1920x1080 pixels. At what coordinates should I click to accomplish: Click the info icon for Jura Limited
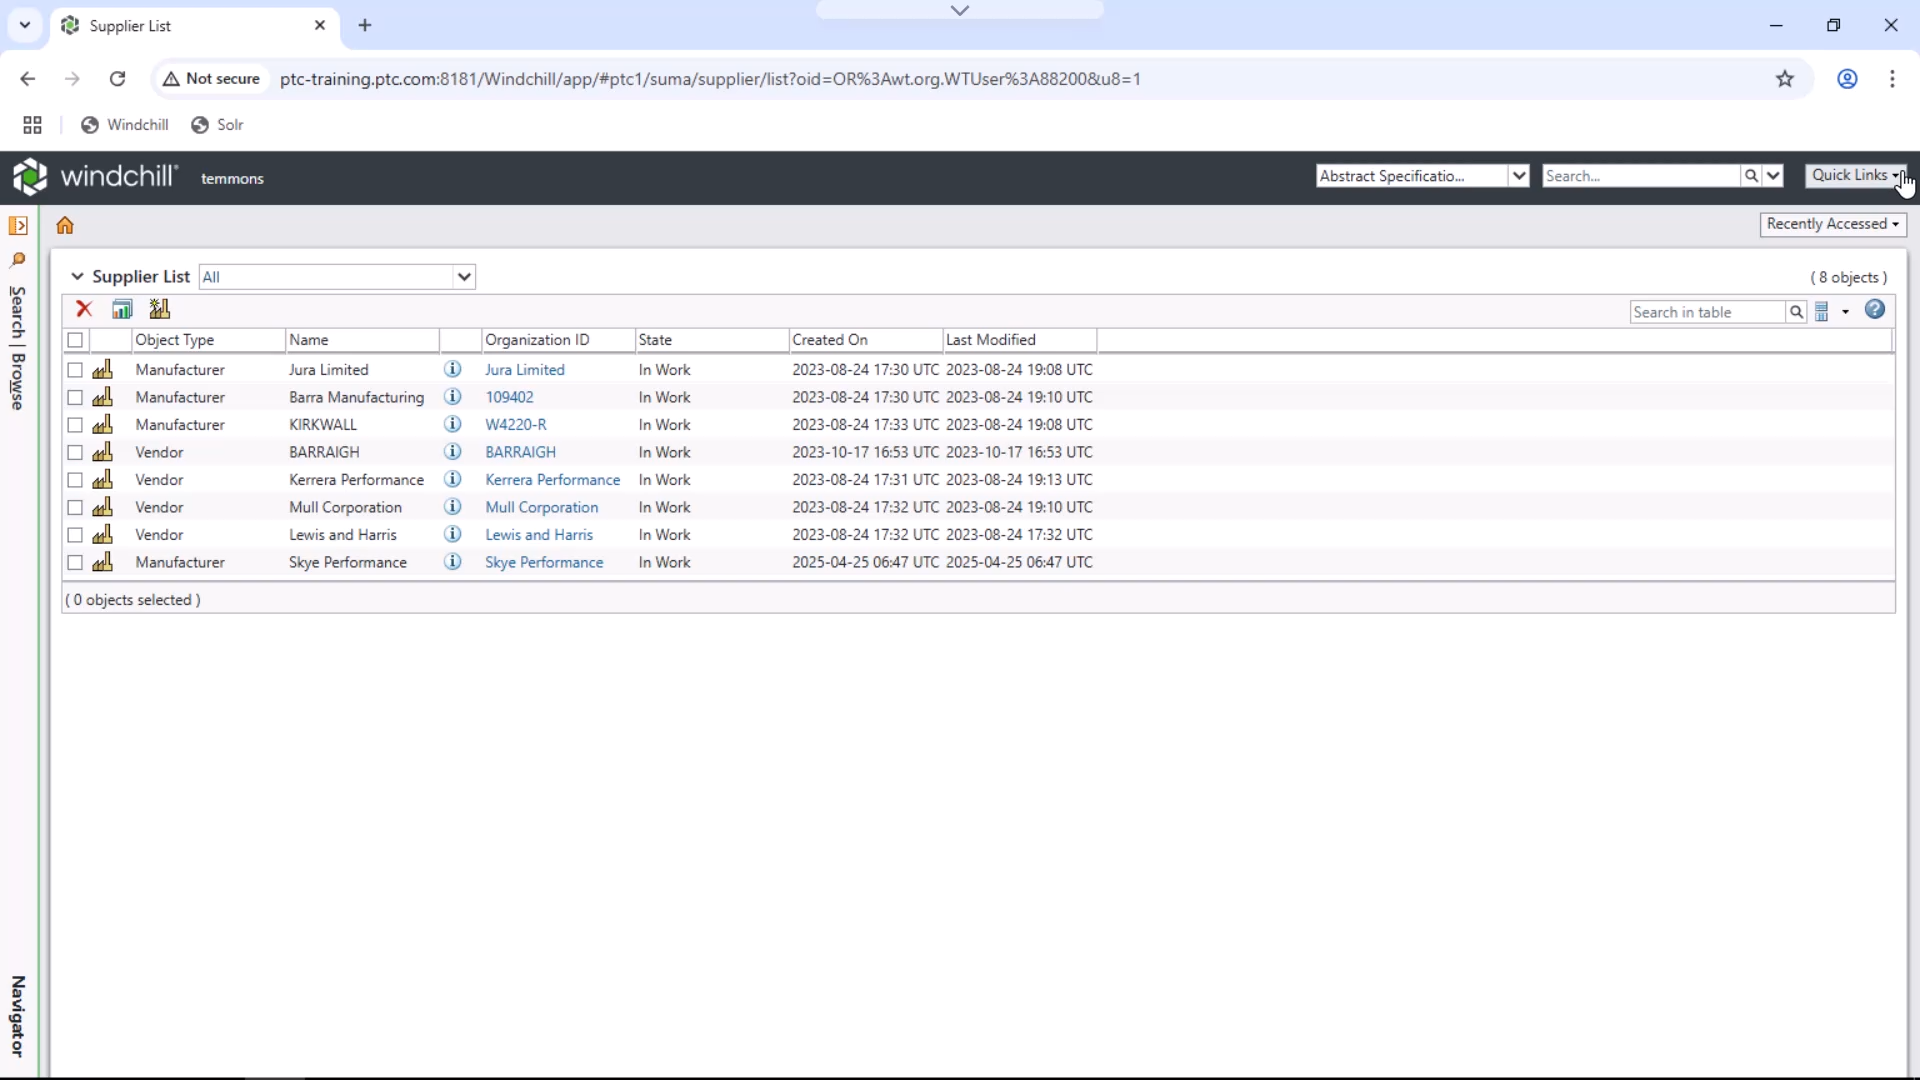tap(453, 369)
